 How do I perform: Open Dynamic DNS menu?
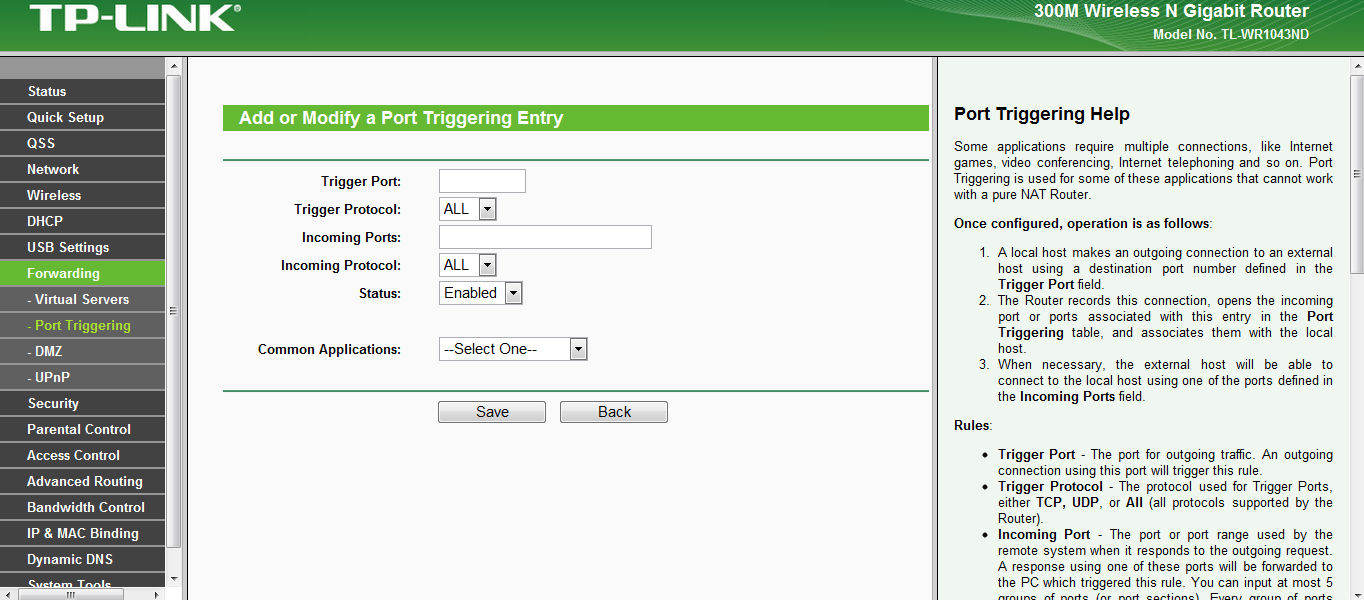point(82,559)
